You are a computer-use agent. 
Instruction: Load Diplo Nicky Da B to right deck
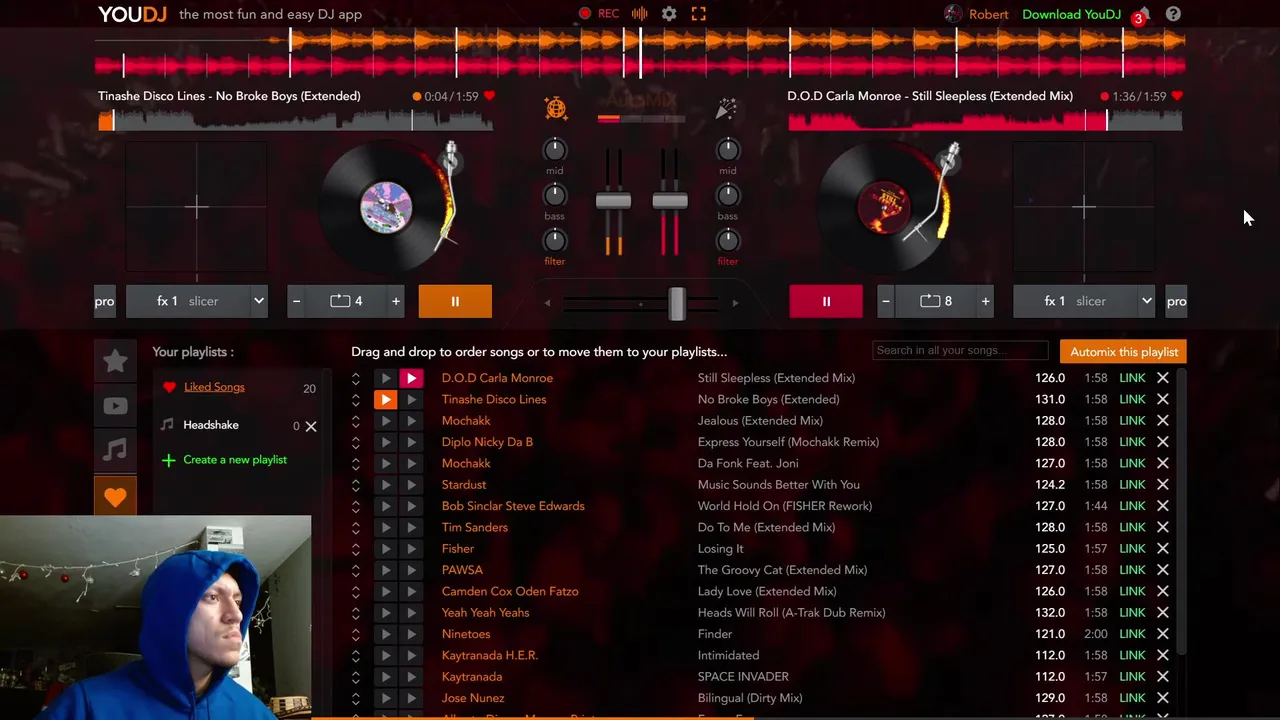411,442
